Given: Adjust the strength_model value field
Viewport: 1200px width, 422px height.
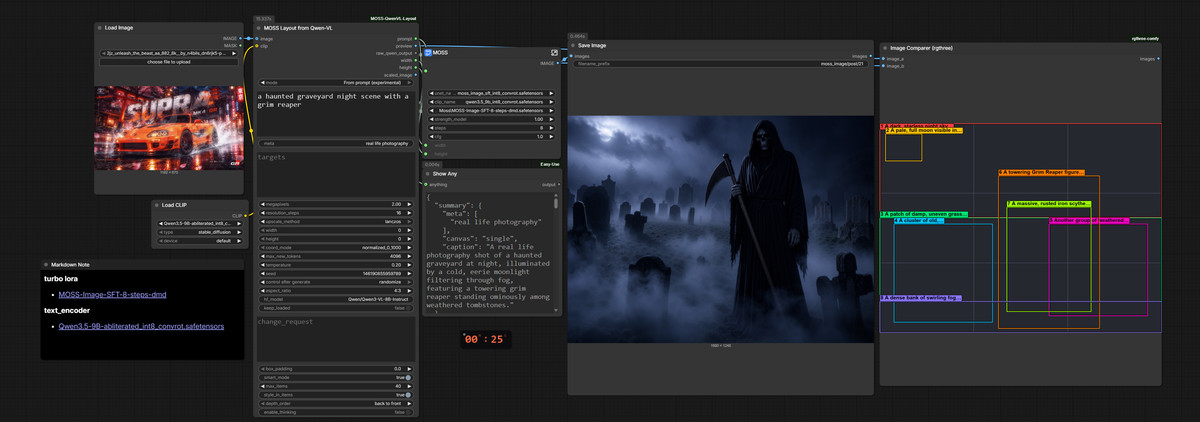Looking at the screenshot, I should coord(491,119).
